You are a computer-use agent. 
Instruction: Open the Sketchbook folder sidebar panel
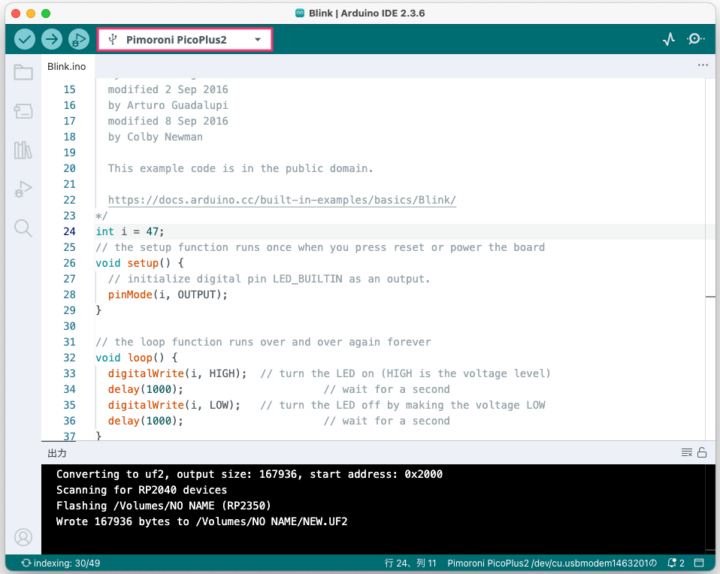[x=23, y=72]
